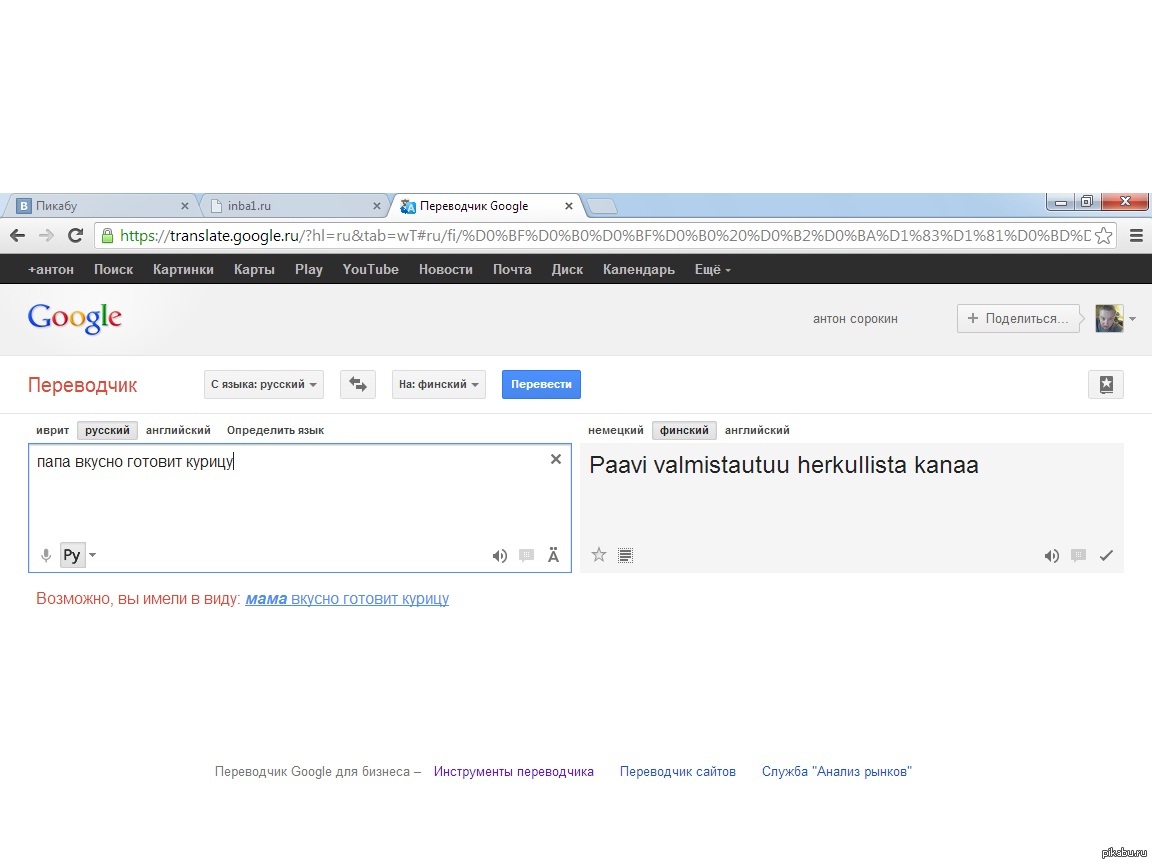Open YouTube in the Google bar
Screen dimensions: 1152x864
370,270
